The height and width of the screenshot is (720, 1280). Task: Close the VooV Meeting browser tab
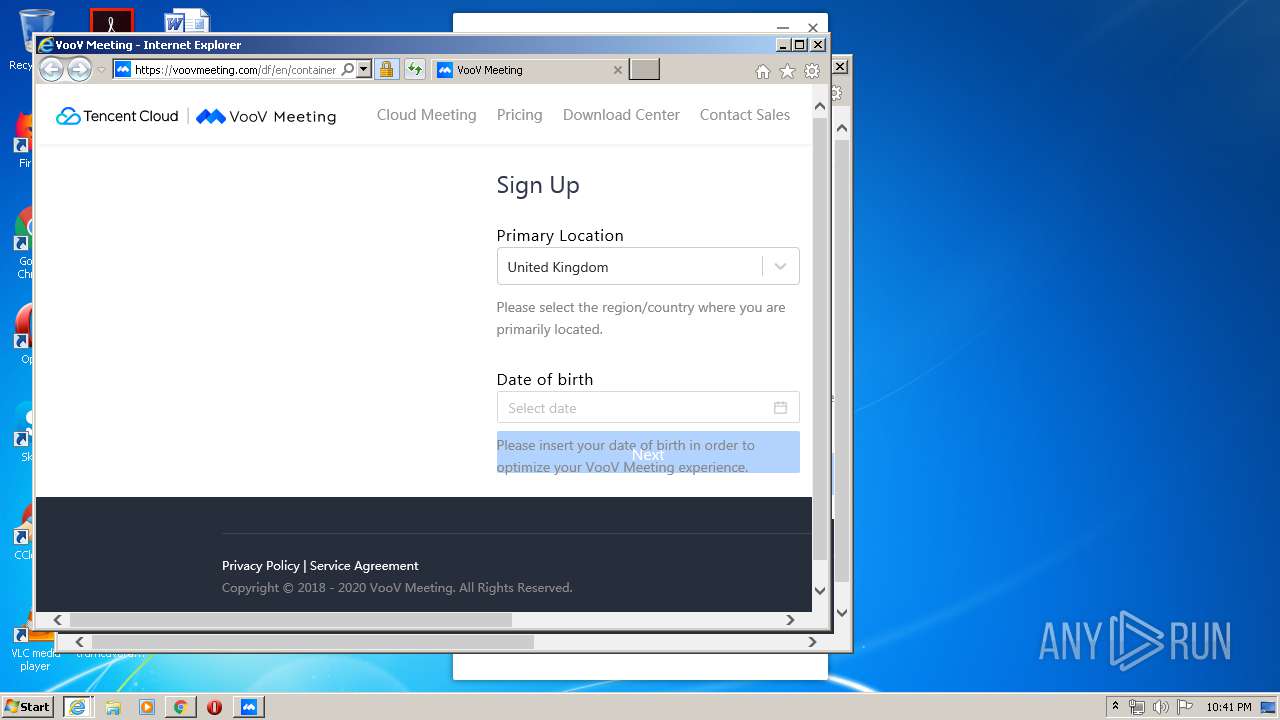(x=618, y=70)
